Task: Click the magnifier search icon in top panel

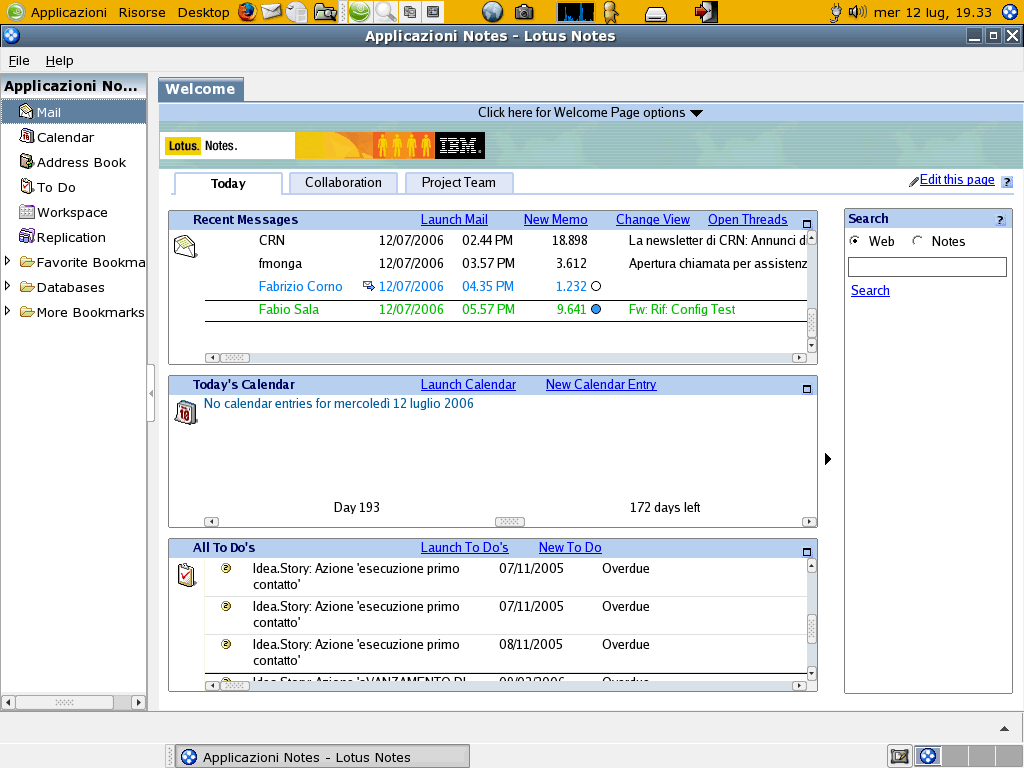Action: coord(385,12)
